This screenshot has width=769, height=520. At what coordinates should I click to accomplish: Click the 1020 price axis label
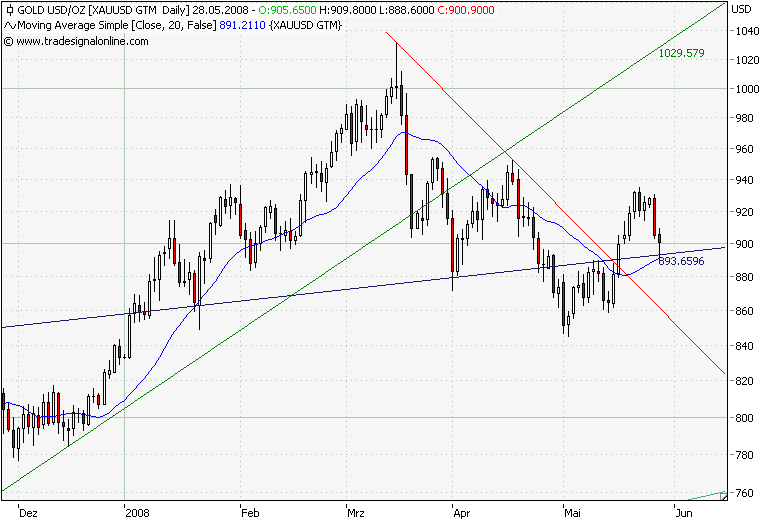point(747,60)
